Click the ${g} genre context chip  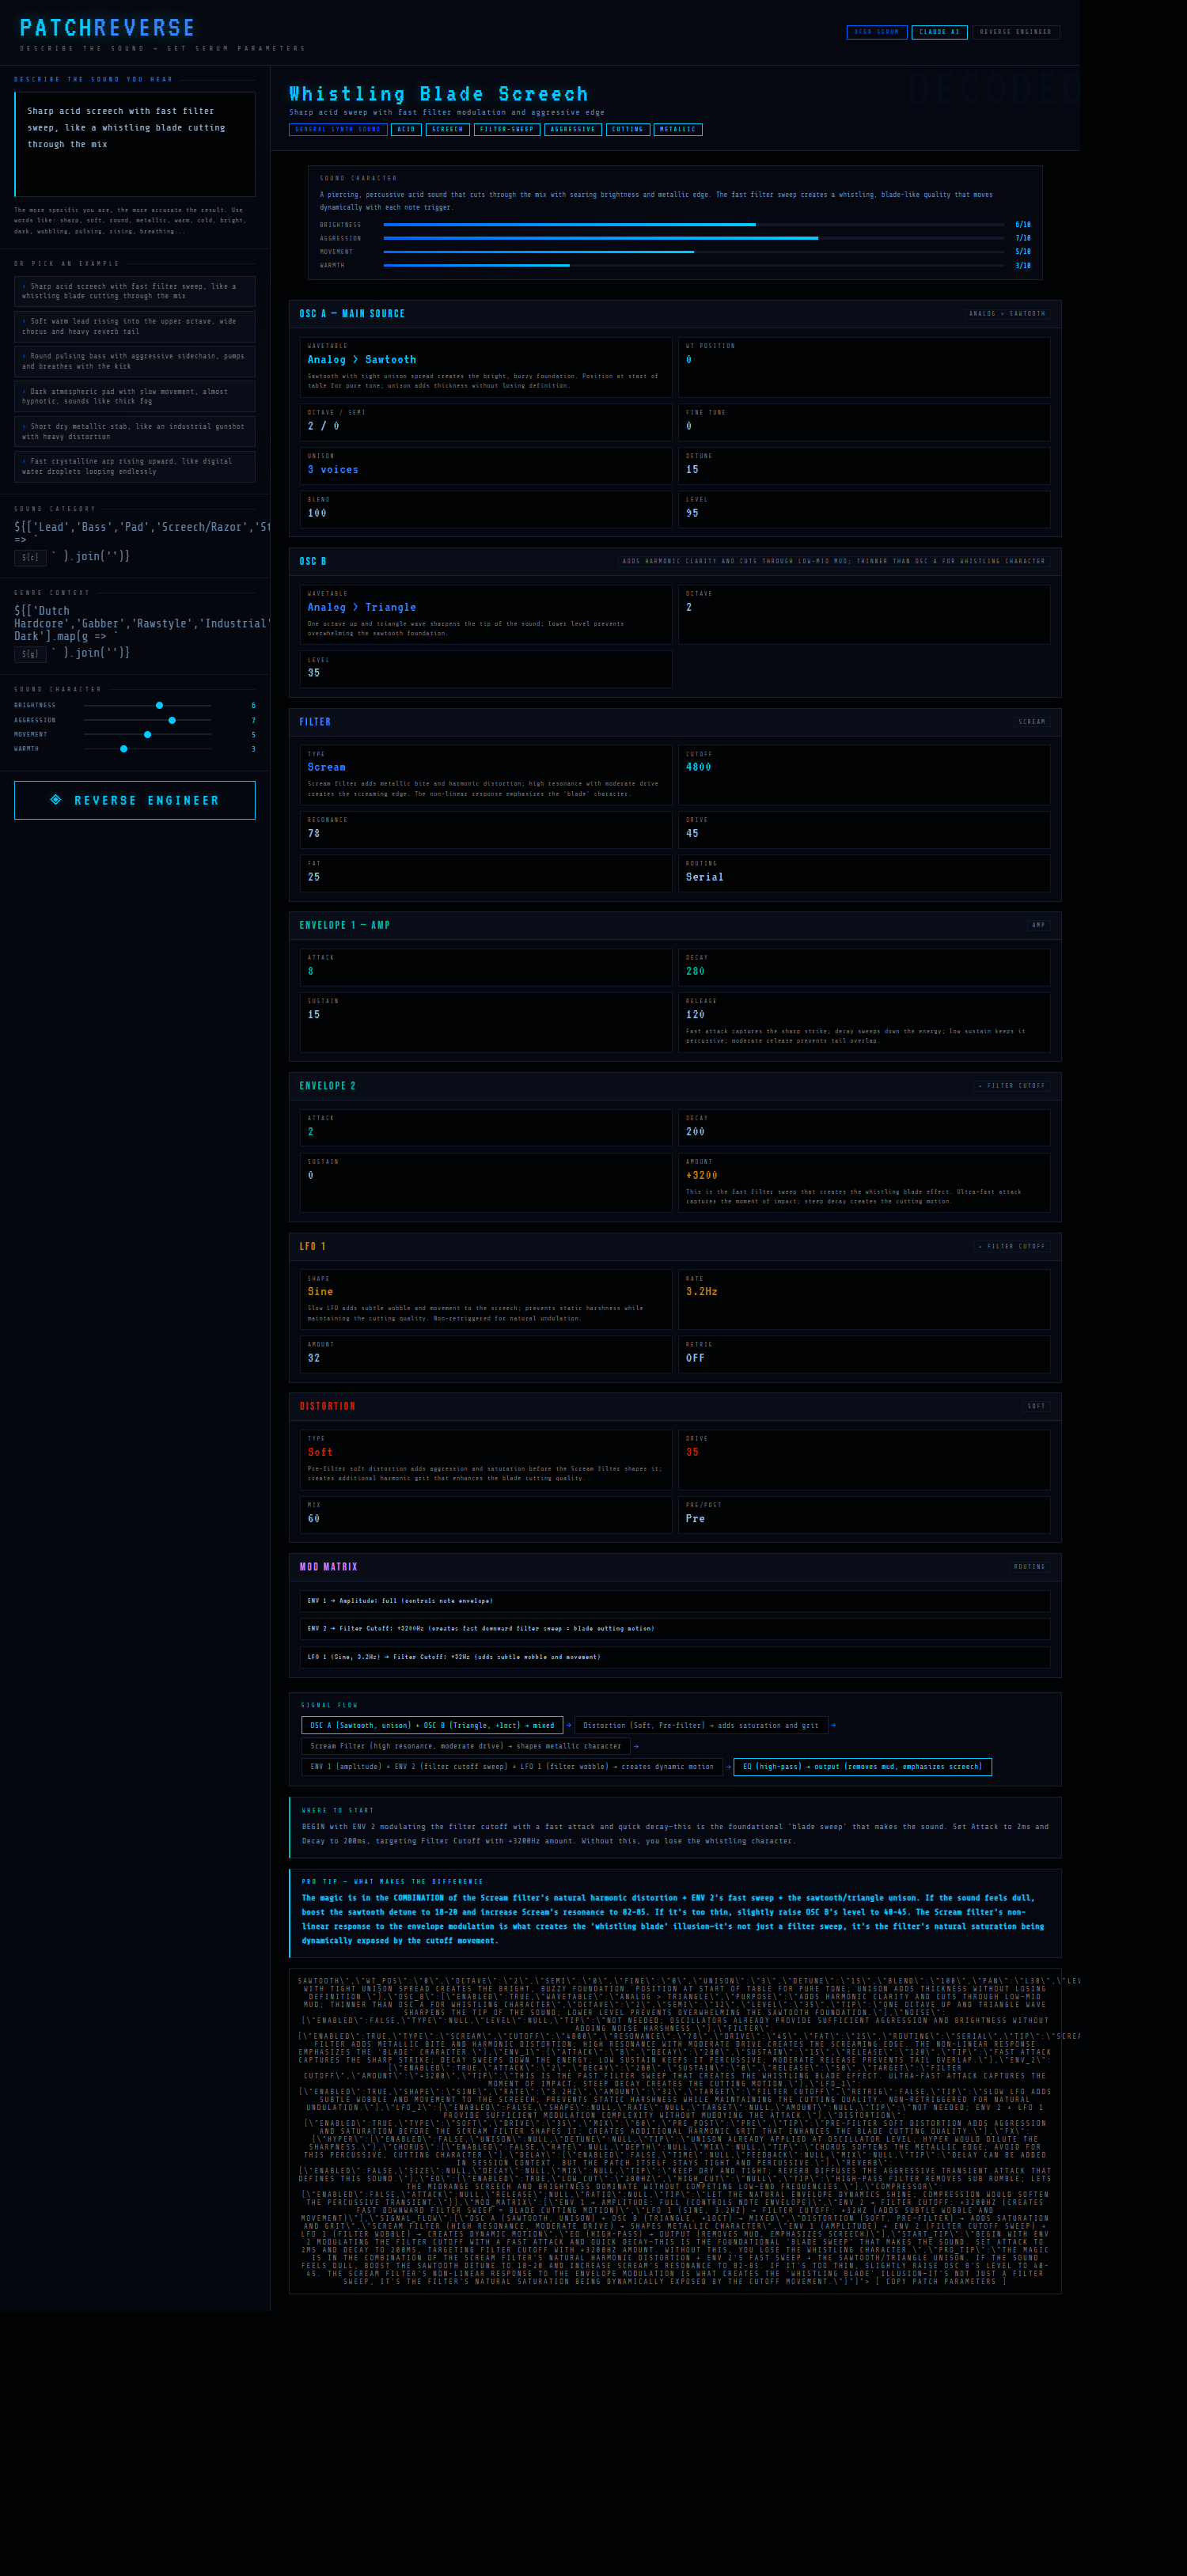(x=30, y=654)
